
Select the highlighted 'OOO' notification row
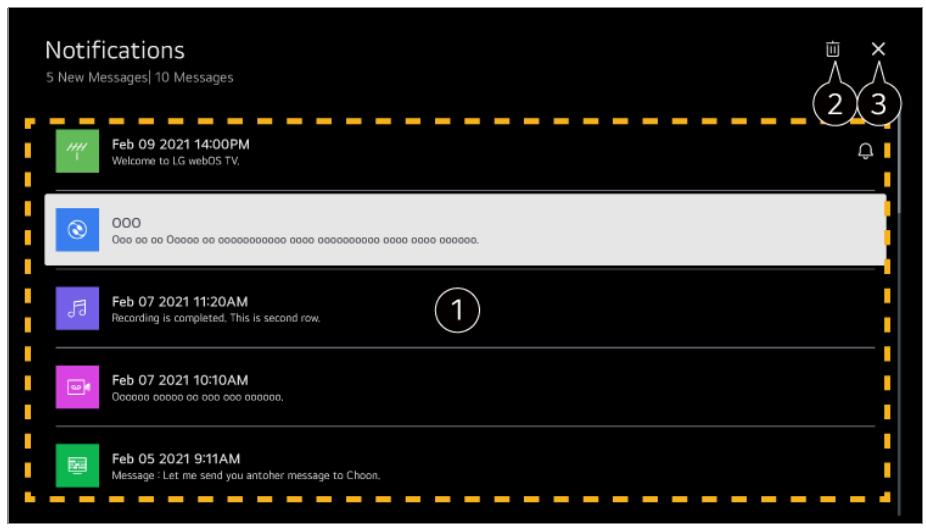pyautogui.click(x=465, y=230)
